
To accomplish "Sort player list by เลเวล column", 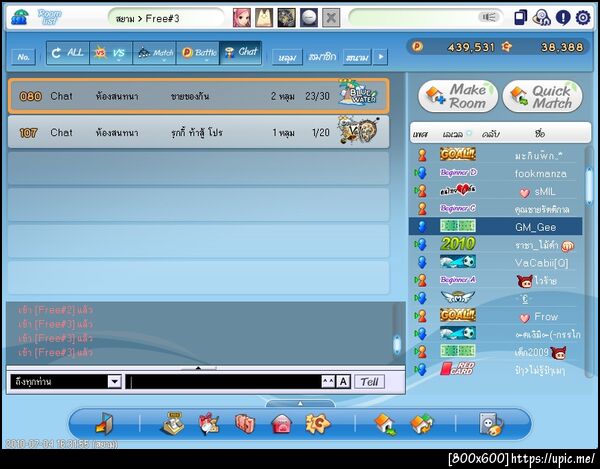I will pos(453,134).
